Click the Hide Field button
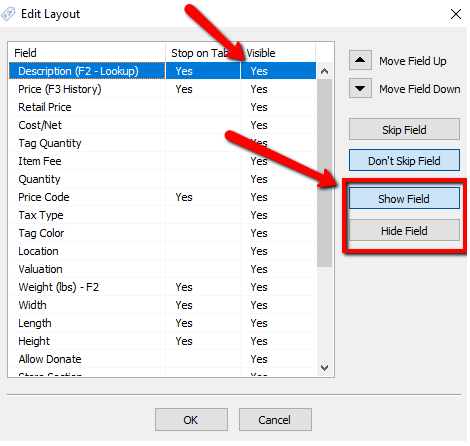470x446 pixels. (x=404, y=230)
